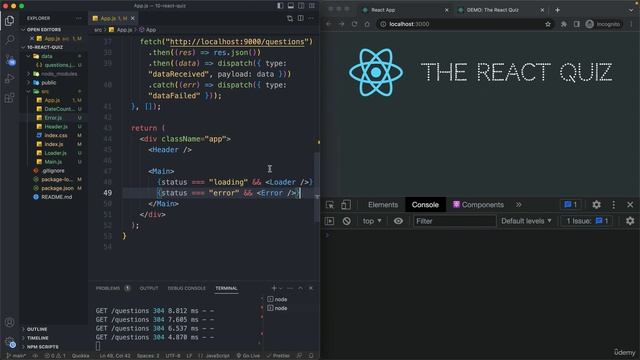The width and height of the screenshot is (640, 360).
Task: Toggle Panel layout icon in VS Code title bar
Action: point(291,6)
